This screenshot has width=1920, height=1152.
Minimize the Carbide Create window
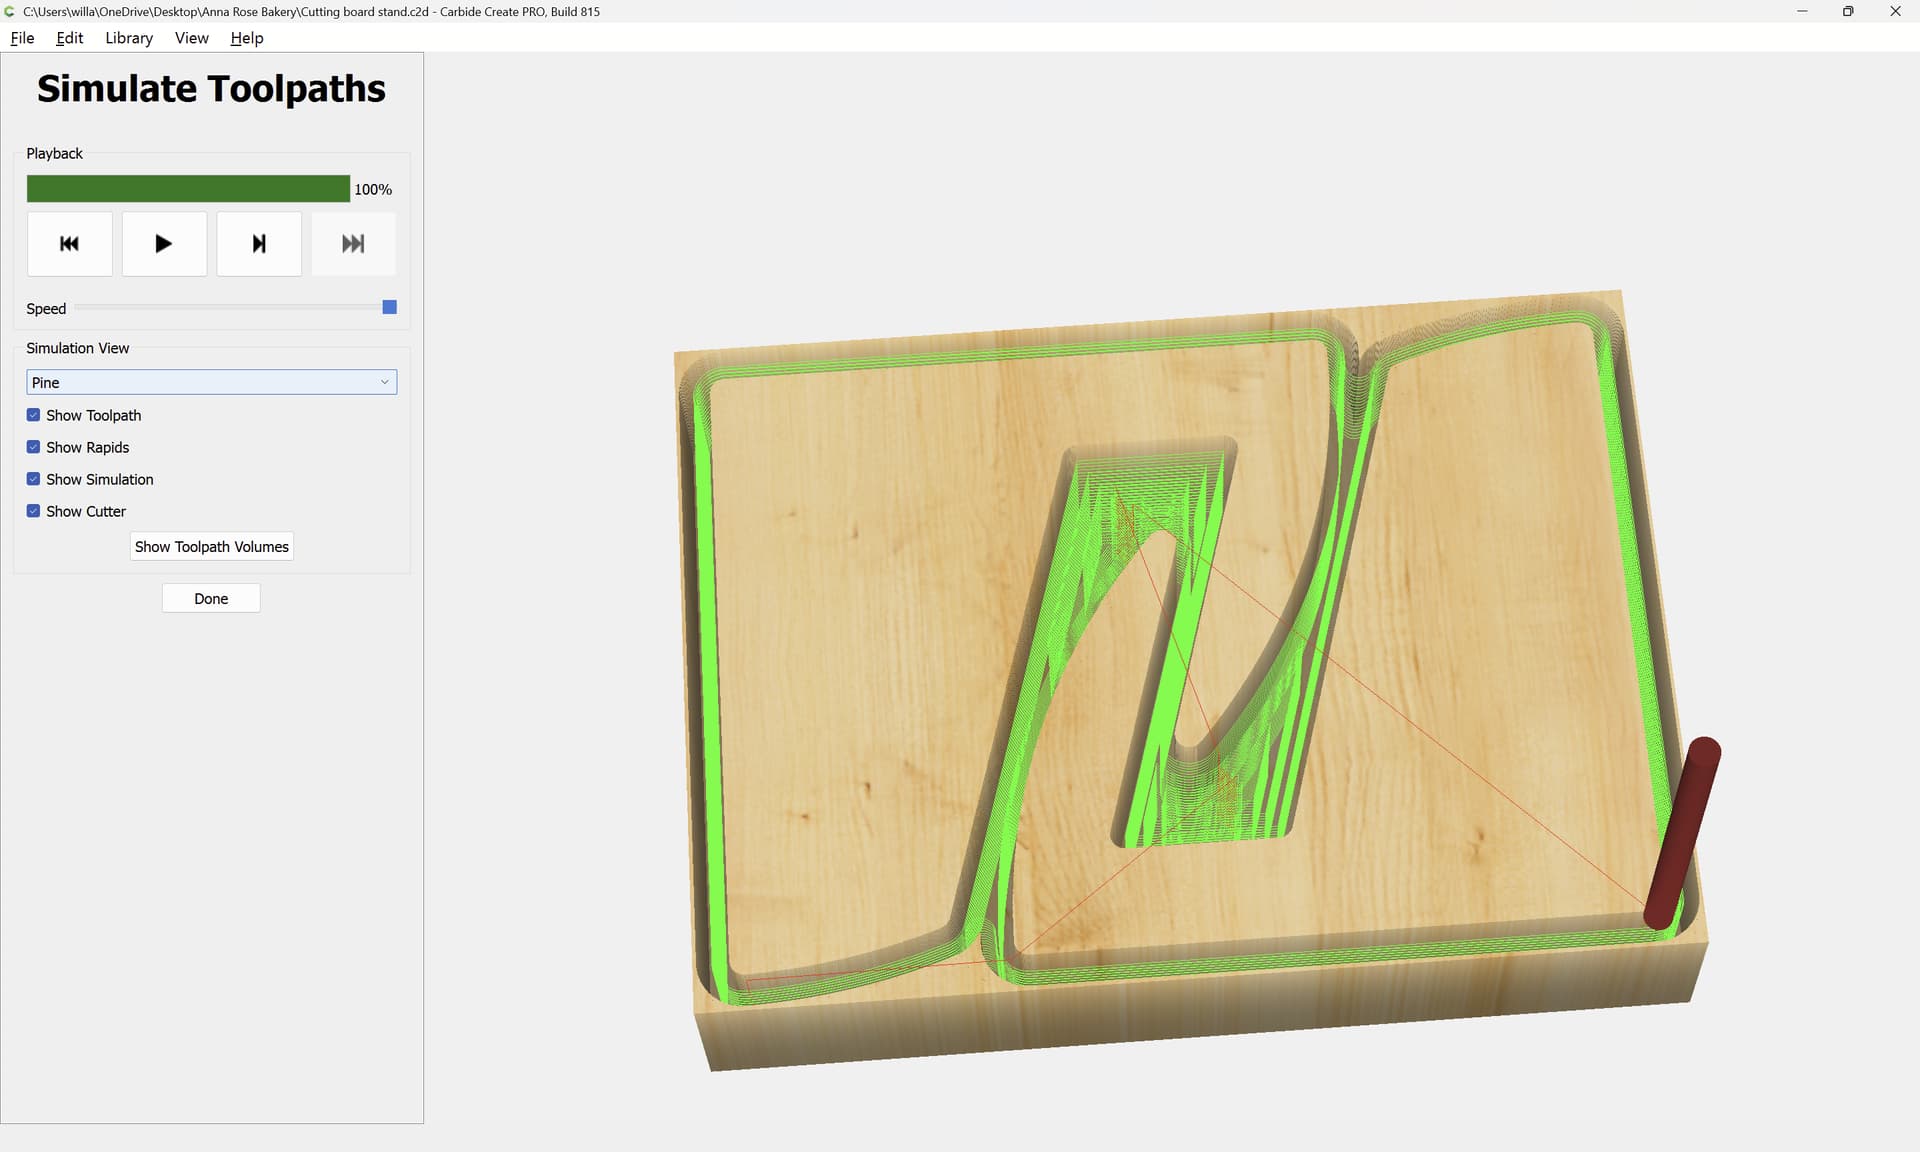tap(1802, 11)
